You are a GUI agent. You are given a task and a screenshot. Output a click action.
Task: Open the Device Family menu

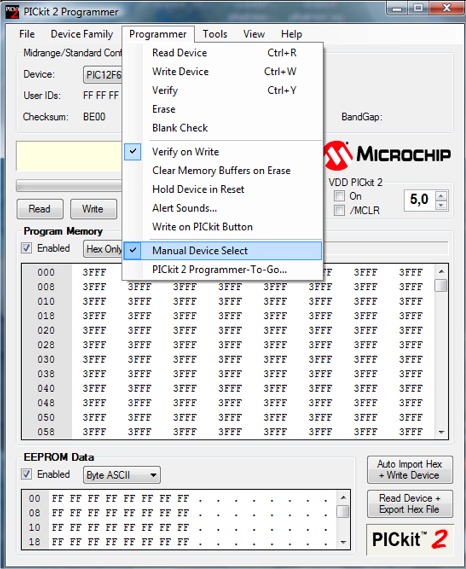point(82,34)
